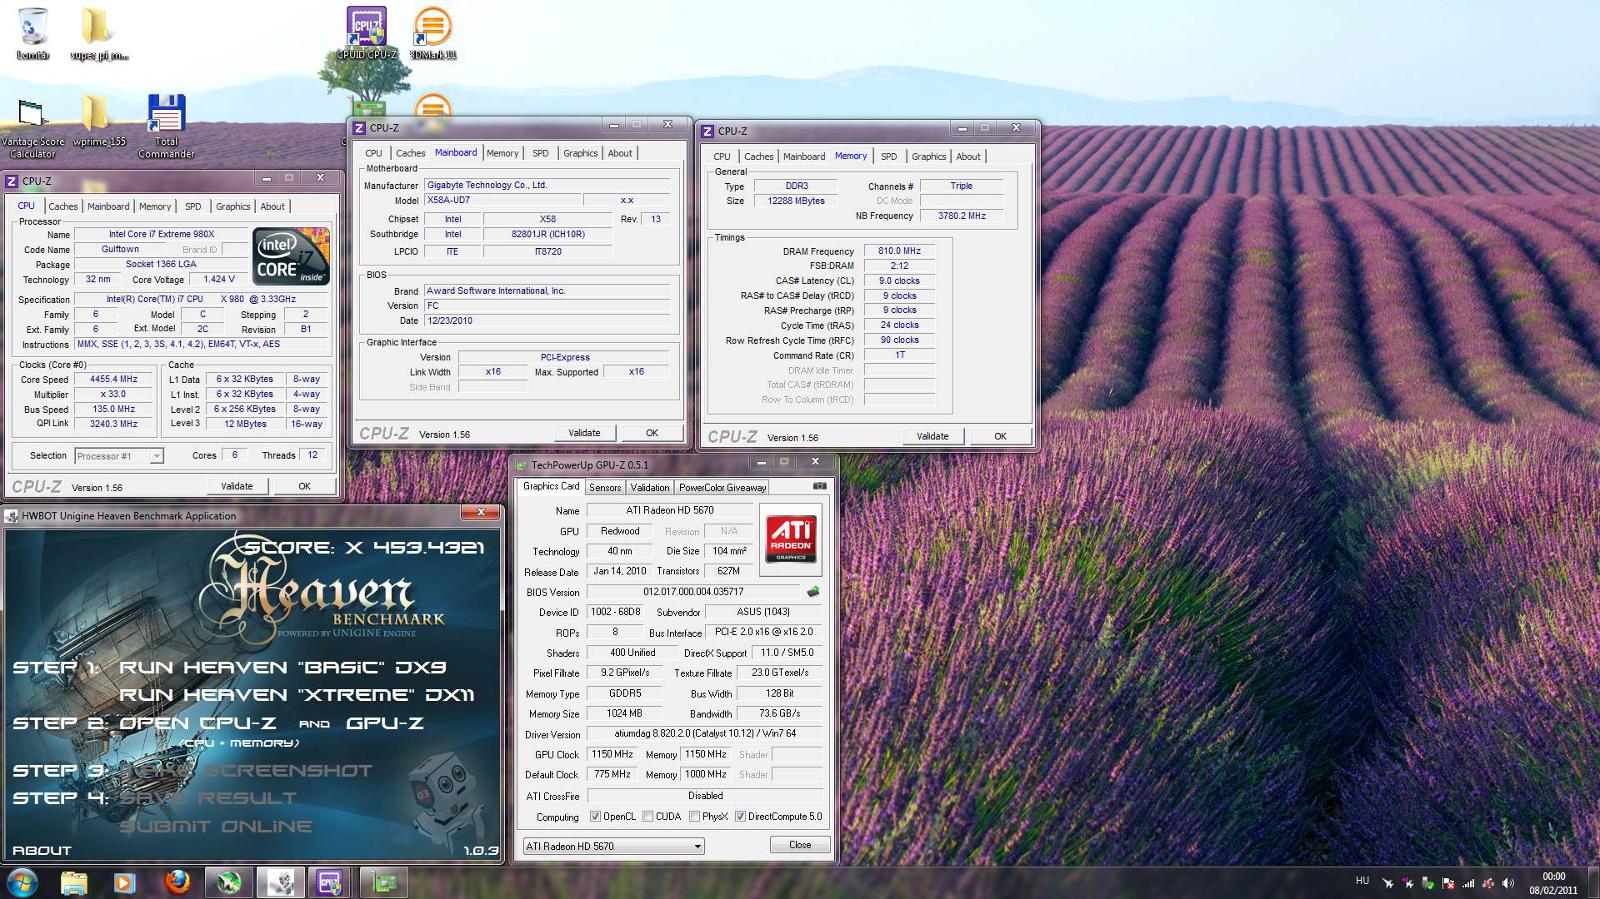Click GPU-Z link in Heaven step 2

click(385, 722)
